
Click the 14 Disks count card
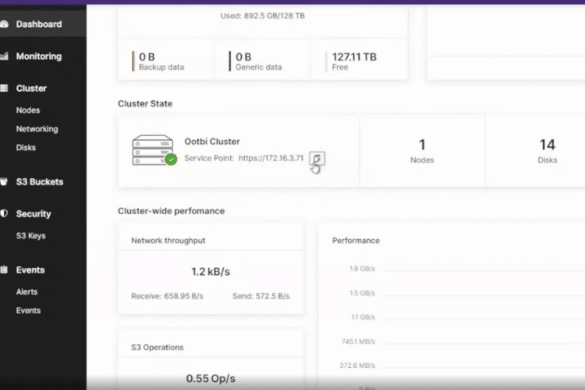point(547,151)
